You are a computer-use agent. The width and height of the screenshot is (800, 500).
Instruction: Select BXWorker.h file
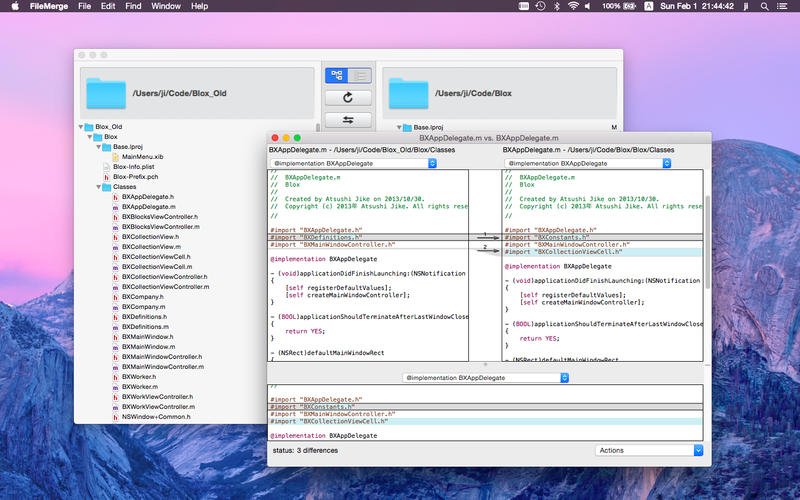139,377
